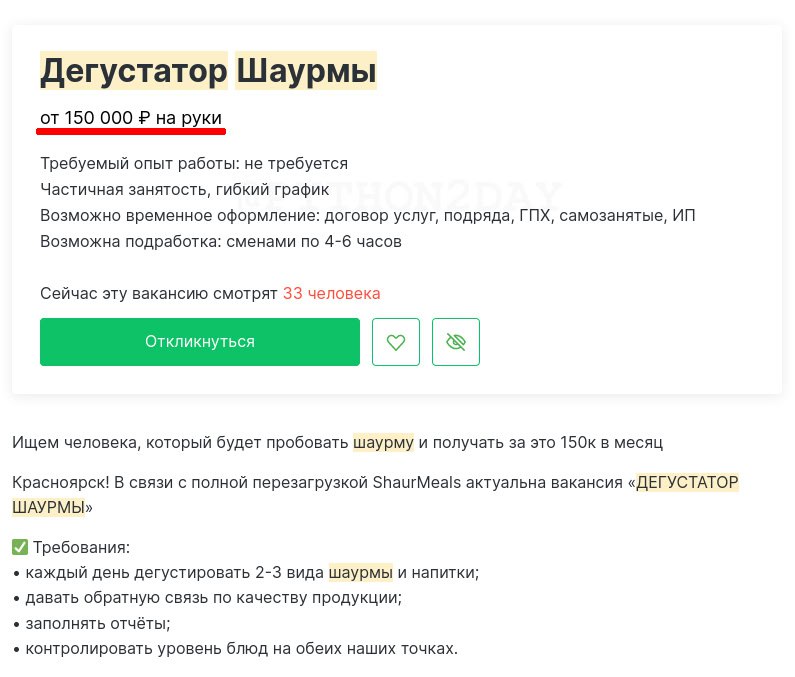Click the city name Красноярск
Image resolution: width=795 pixels, height=677 pixels.
[60, 482]
